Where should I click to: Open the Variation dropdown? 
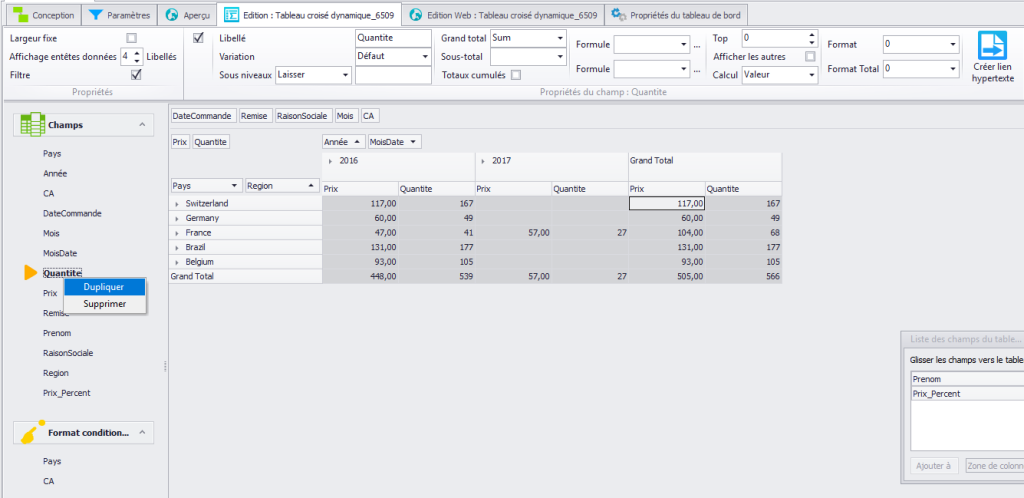tap(425, 57)
